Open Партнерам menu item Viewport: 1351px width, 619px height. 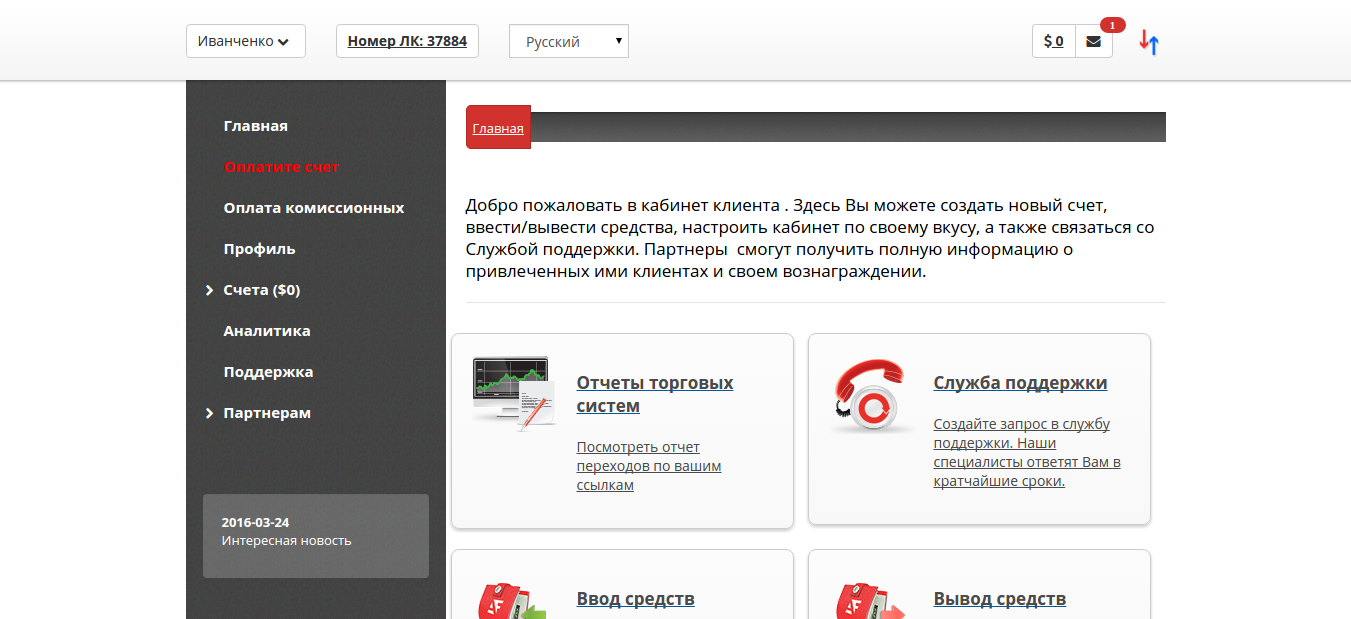point(267,413)
